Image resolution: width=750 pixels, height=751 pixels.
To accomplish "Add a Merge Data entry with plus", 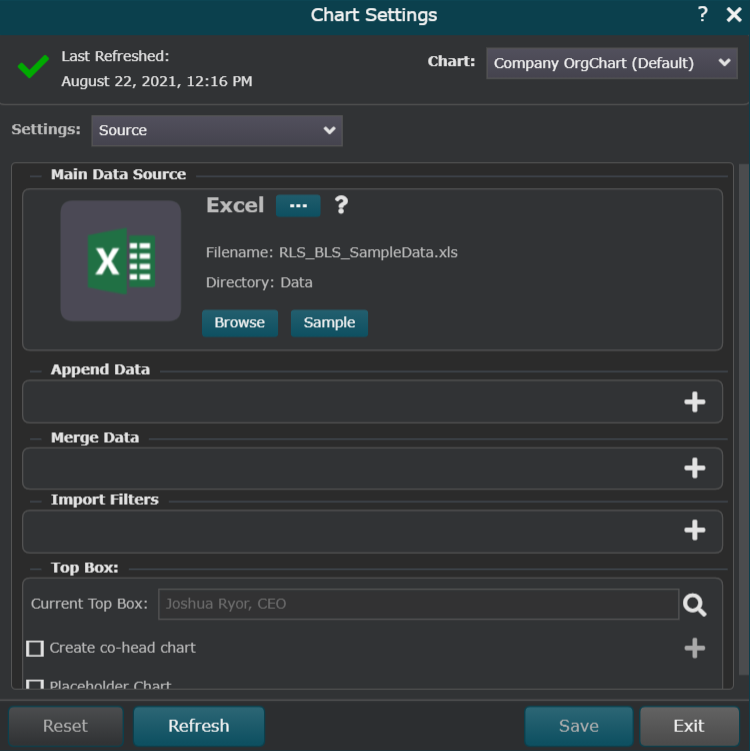I will pyautogui.click(x=694, y=468).
